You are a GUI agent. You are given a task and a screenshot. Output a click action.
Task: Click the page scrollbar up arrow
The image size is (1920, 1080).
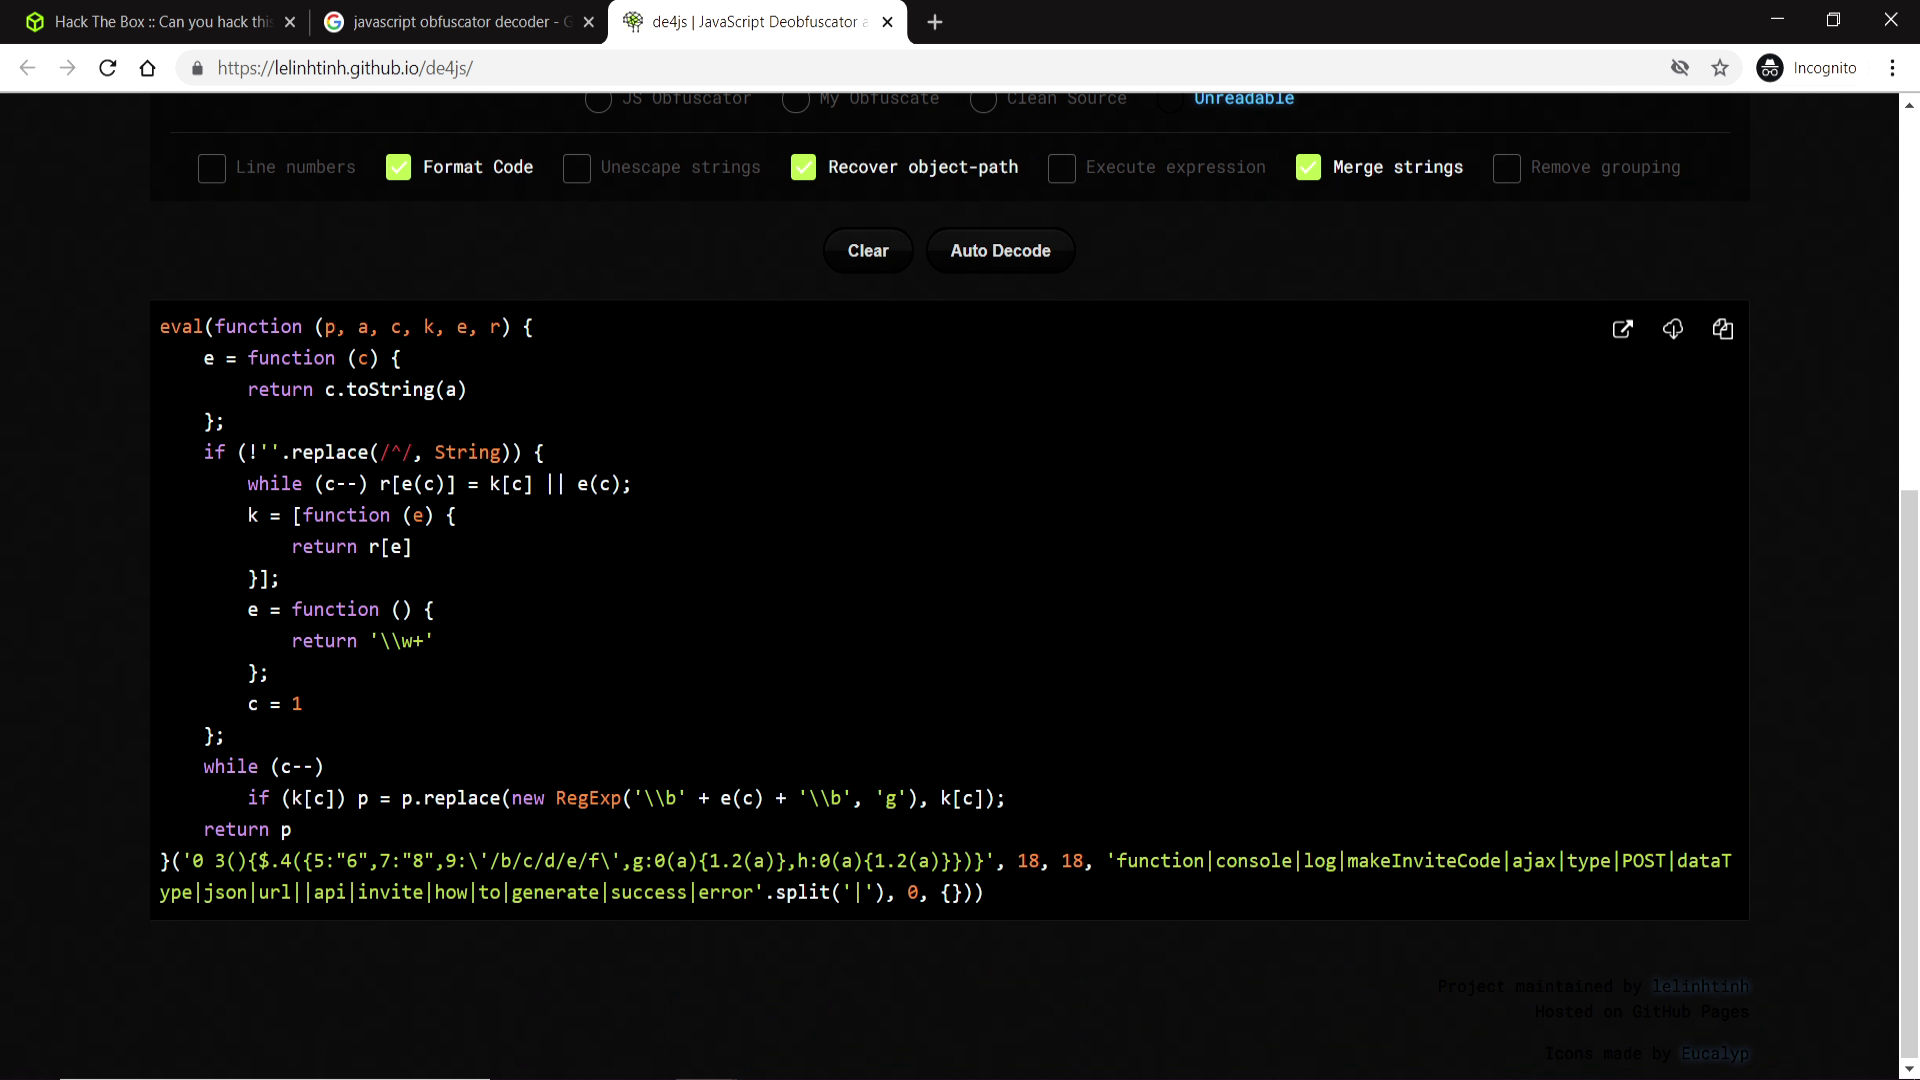coord(1909,104)
